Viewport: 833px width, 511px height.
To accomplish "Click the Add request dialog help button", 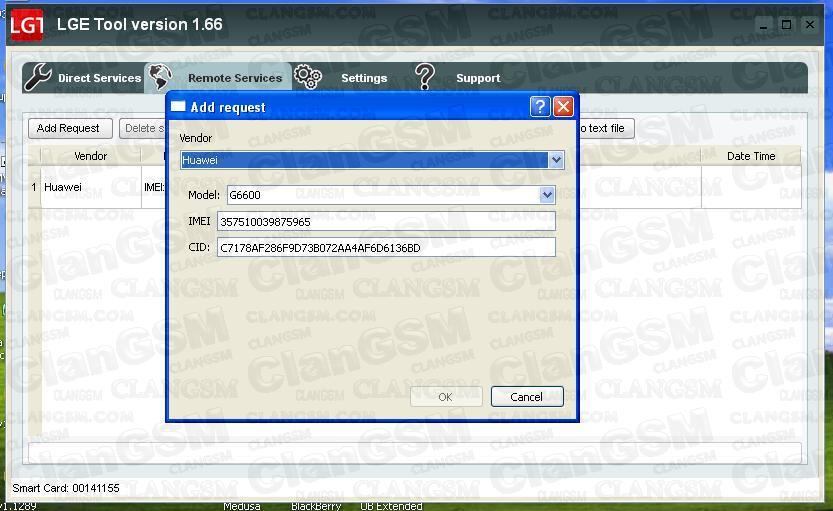I will pyautogui.click(x=540, y=107).
